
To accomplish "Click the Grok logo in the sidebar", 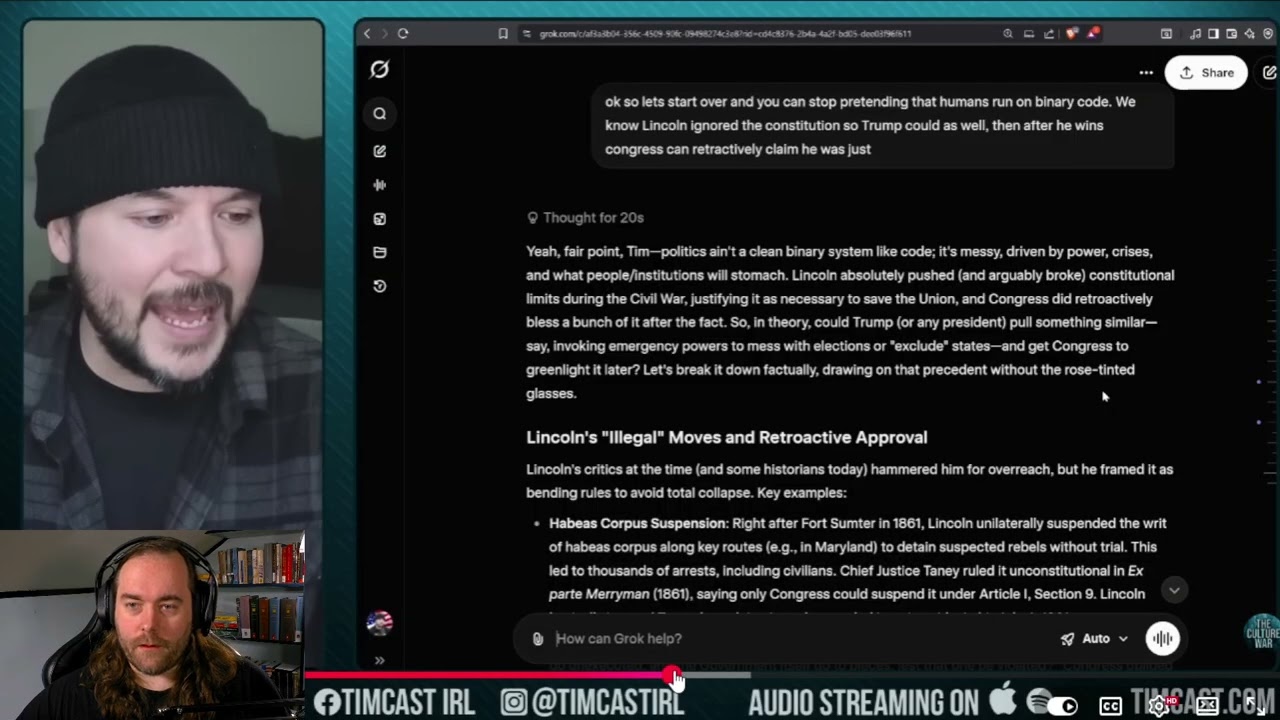I will pos(379,69).
